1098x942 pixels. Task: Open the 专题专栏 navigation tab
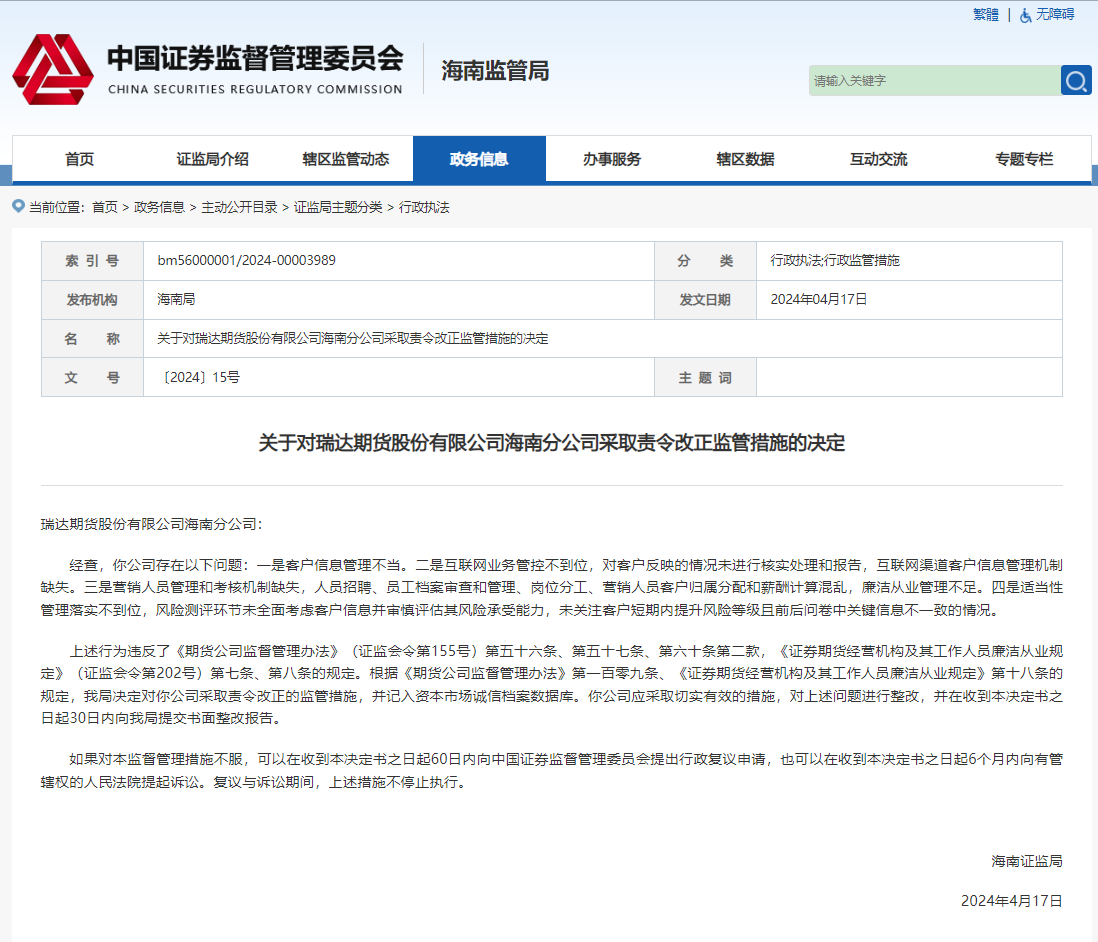click(1024, 159)
